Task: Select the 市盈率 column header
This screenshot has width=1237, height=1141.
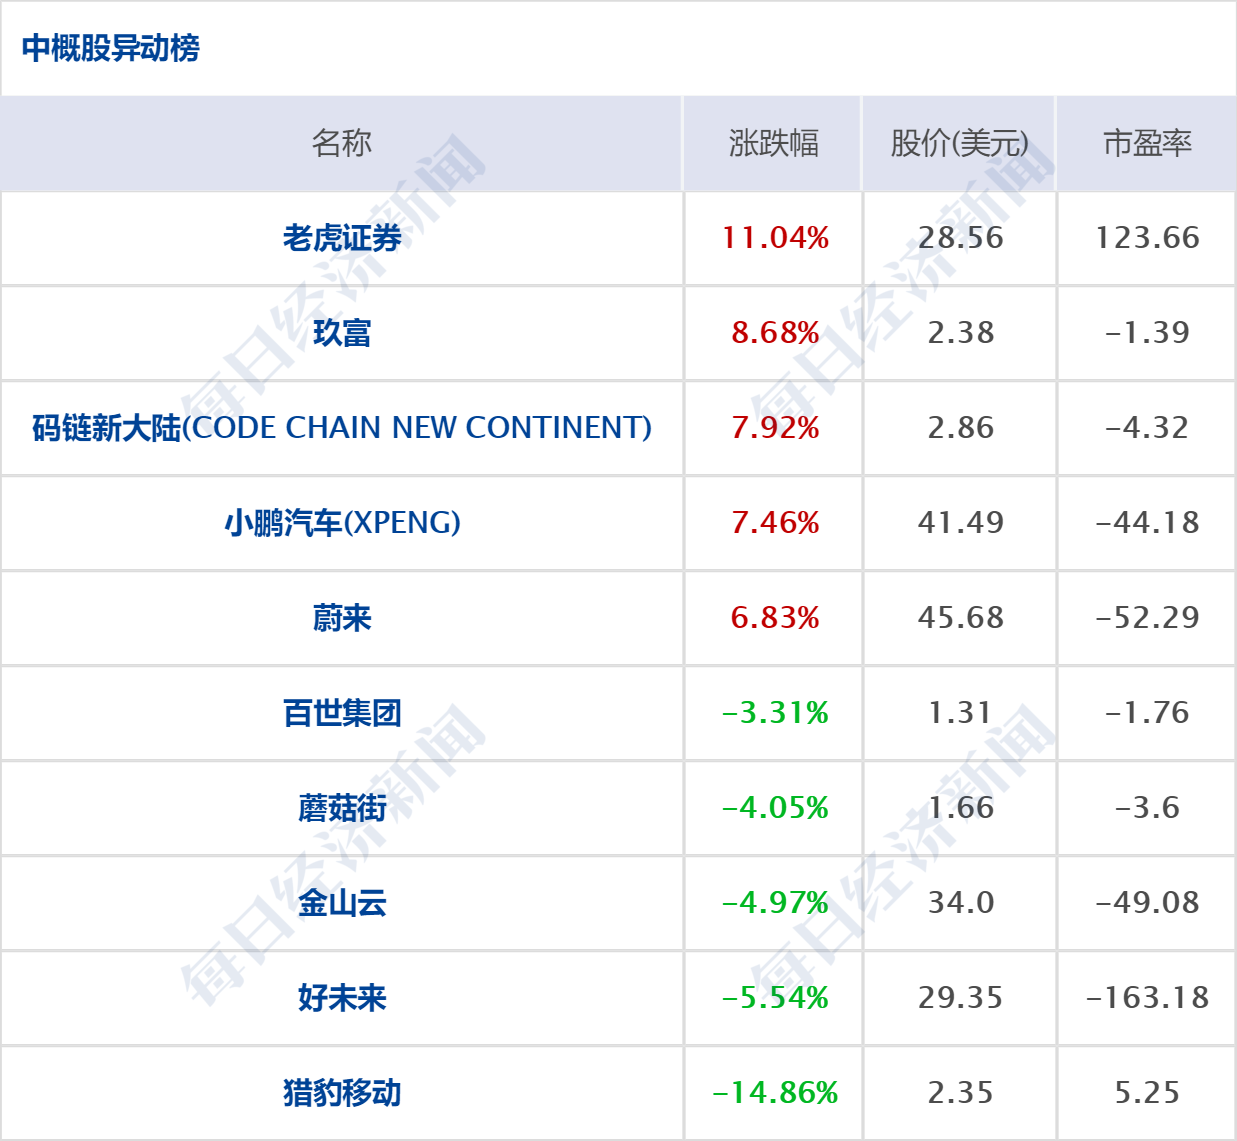Action: (1147, 143)
